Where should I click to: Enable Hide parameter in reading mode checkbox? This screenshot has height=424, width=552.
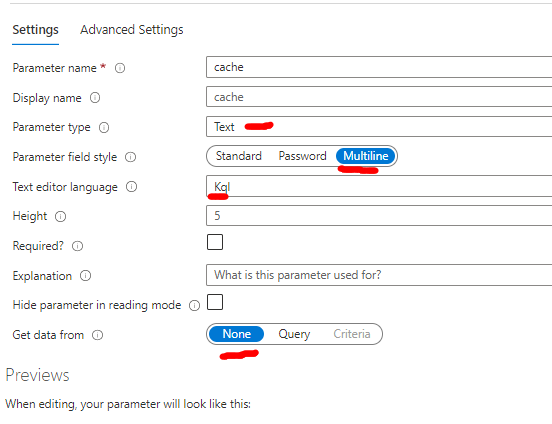[215, 302]
